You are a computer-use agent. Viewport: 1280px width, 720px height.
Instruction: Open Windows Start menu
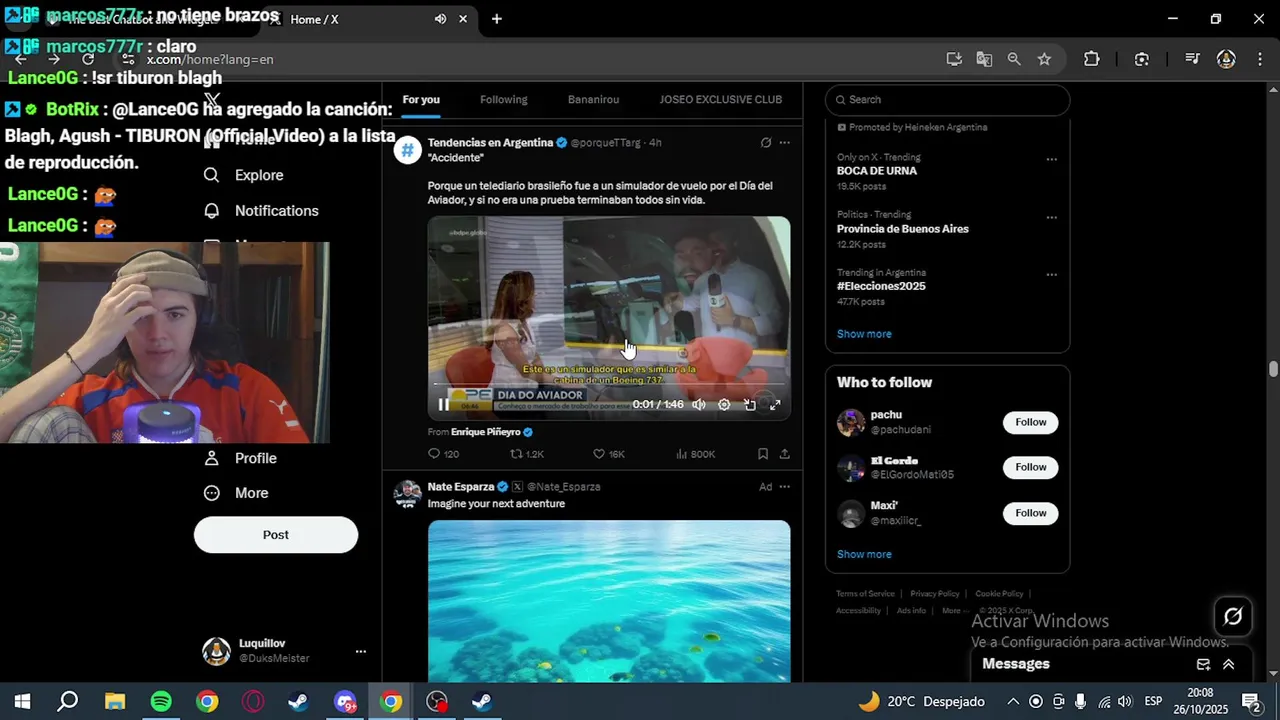tap(22, 702)
